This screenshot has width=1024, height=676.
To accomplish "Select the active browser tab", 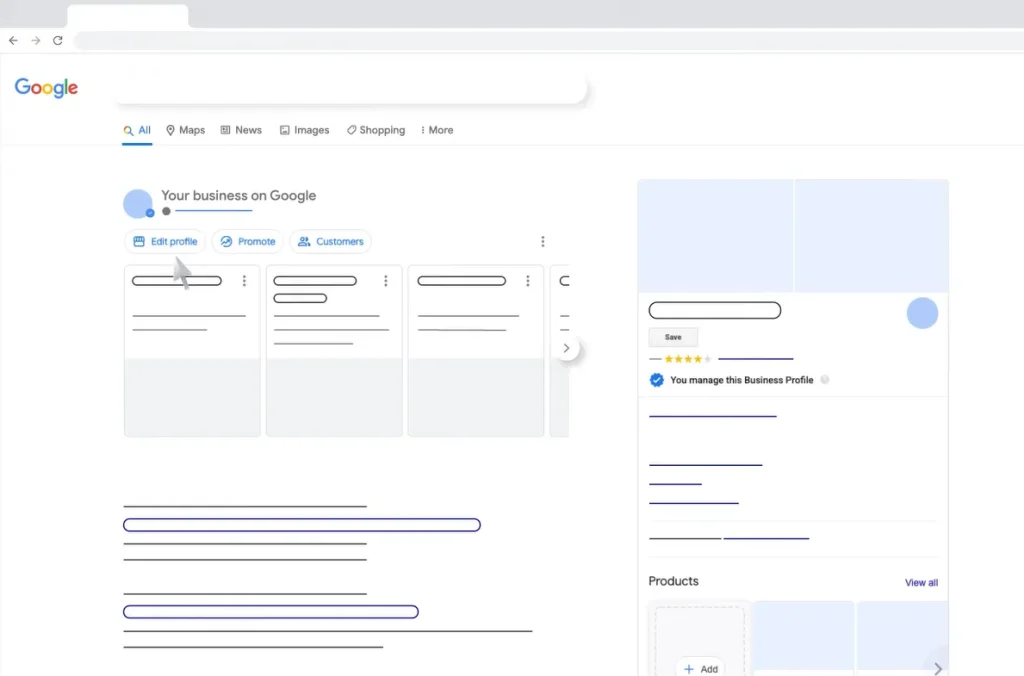I will pos(128,16).
